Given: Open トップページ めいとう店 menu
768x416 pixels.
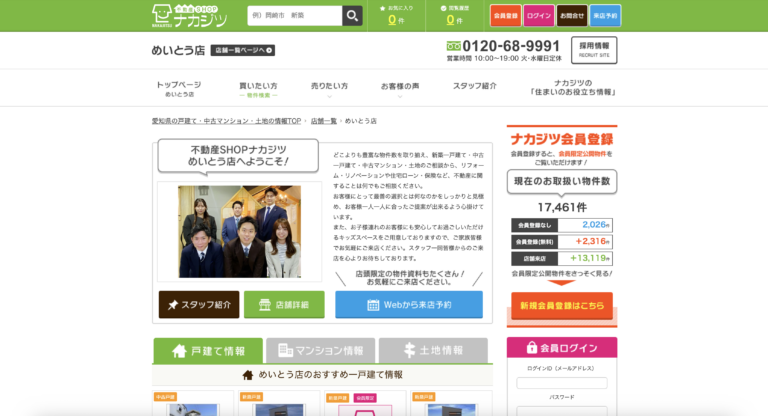Looking at the screenshot, I should click(179, 89).
